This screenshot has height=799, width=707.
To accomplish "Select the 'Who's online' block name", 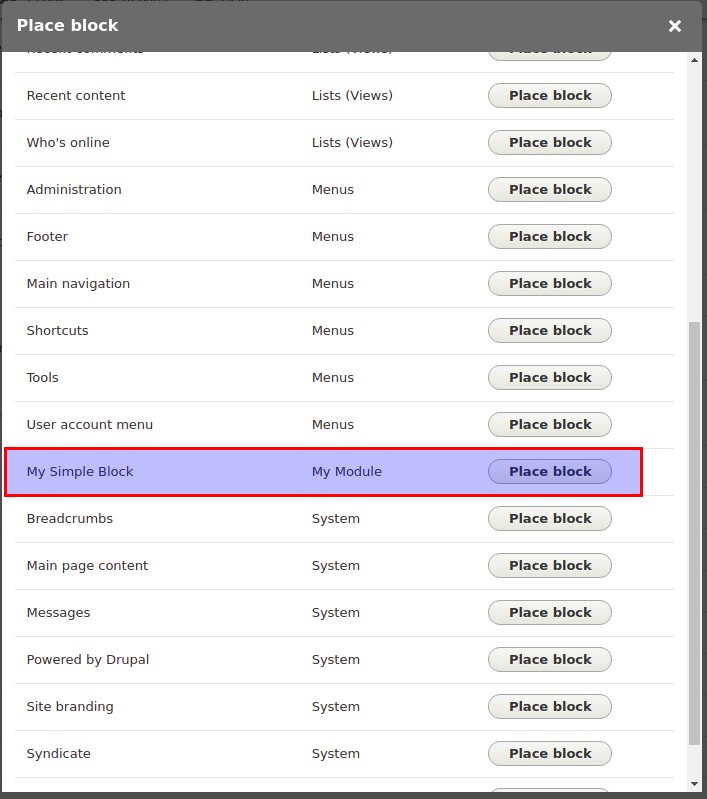I will click(68, 143).
